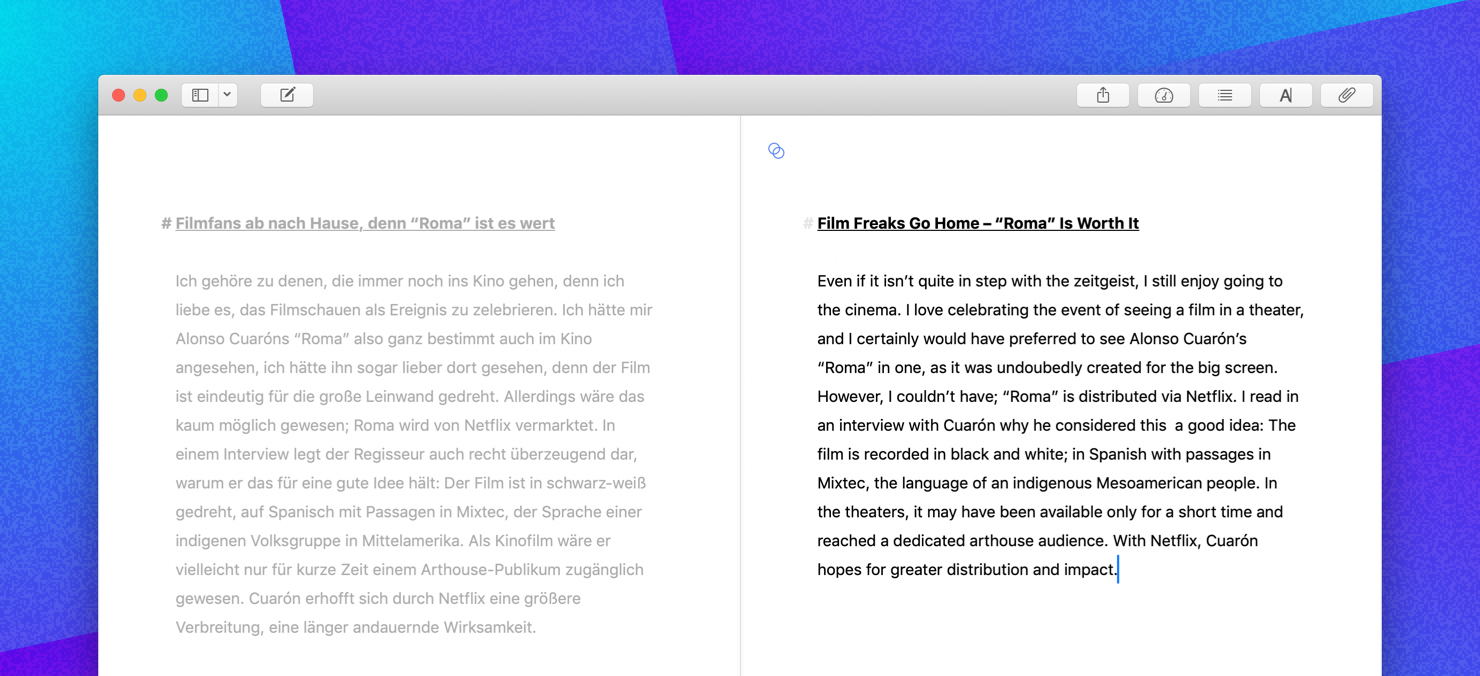
Task: Open the outline navigation list icon
Action: pyautogui.click(x=1225, y=95)
